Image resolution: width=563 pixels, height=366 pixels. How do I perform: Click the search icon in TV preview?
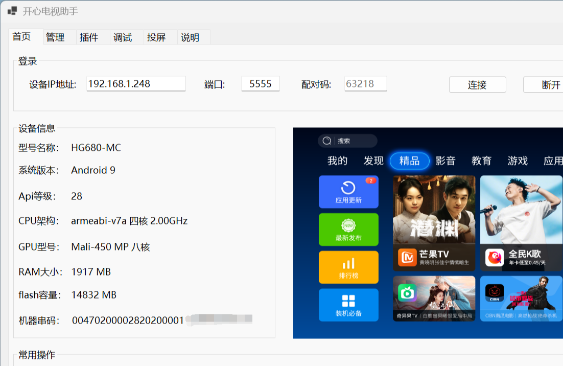[x=327, y=141]
